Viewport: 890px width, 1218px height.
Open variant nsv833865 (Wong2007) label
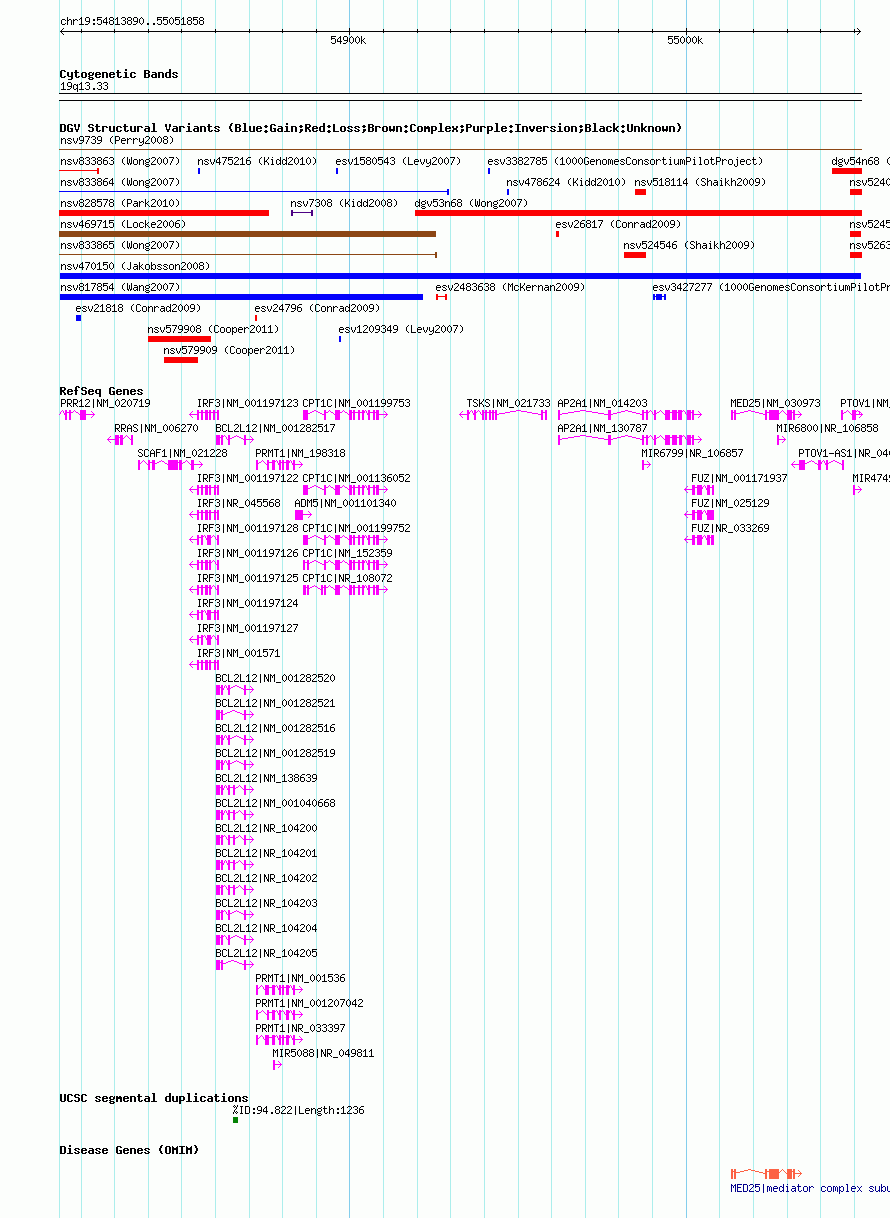120,245
